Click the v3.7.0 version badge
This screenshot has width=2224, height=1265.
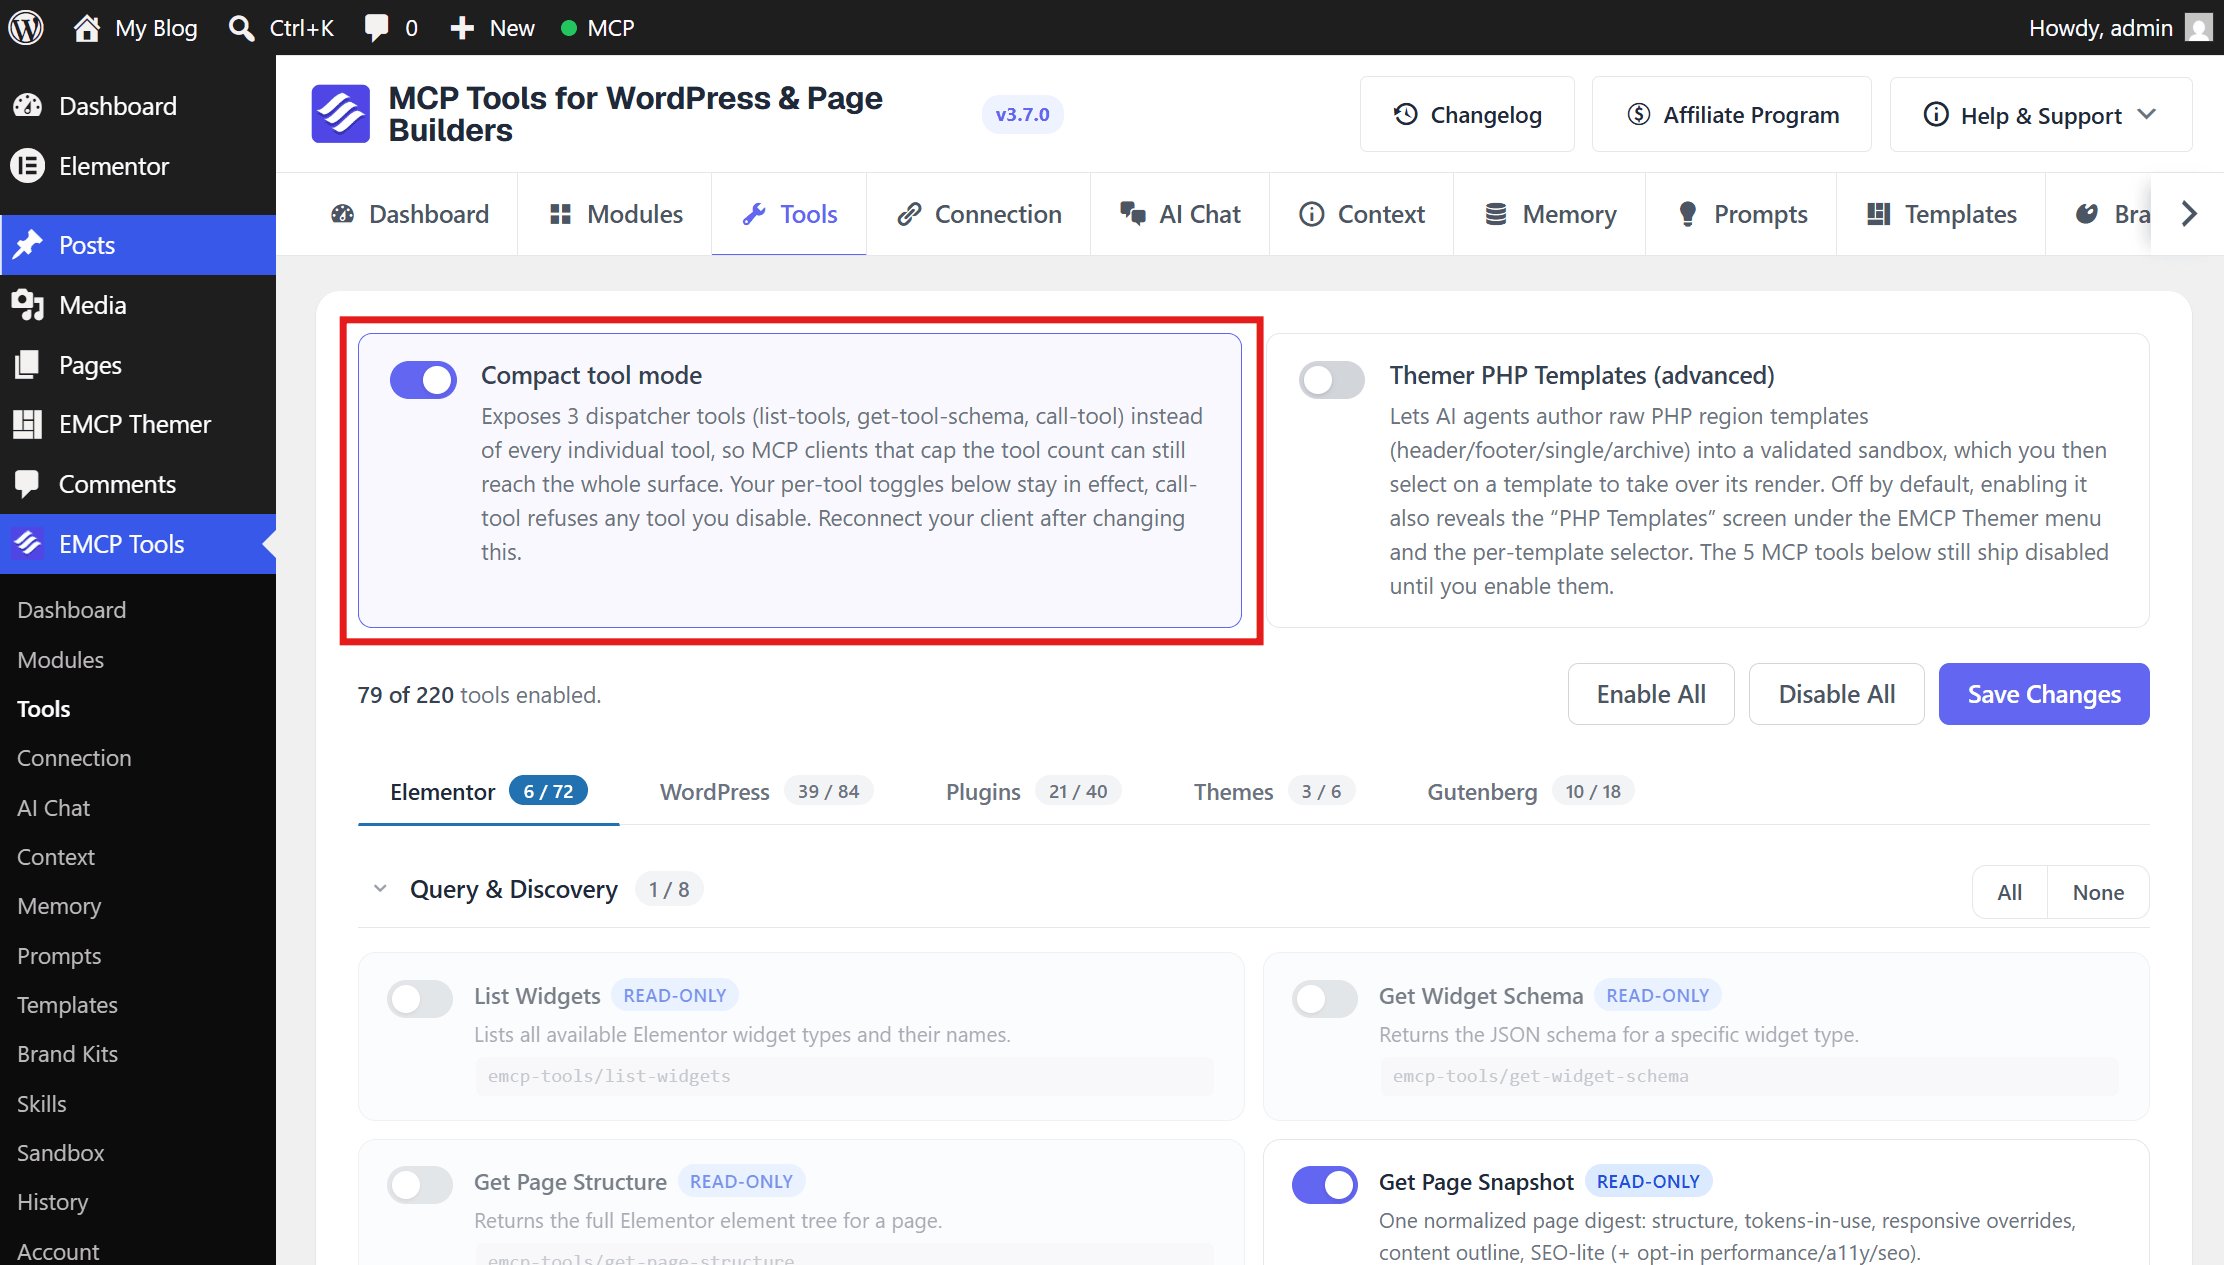pos(1022,114)
